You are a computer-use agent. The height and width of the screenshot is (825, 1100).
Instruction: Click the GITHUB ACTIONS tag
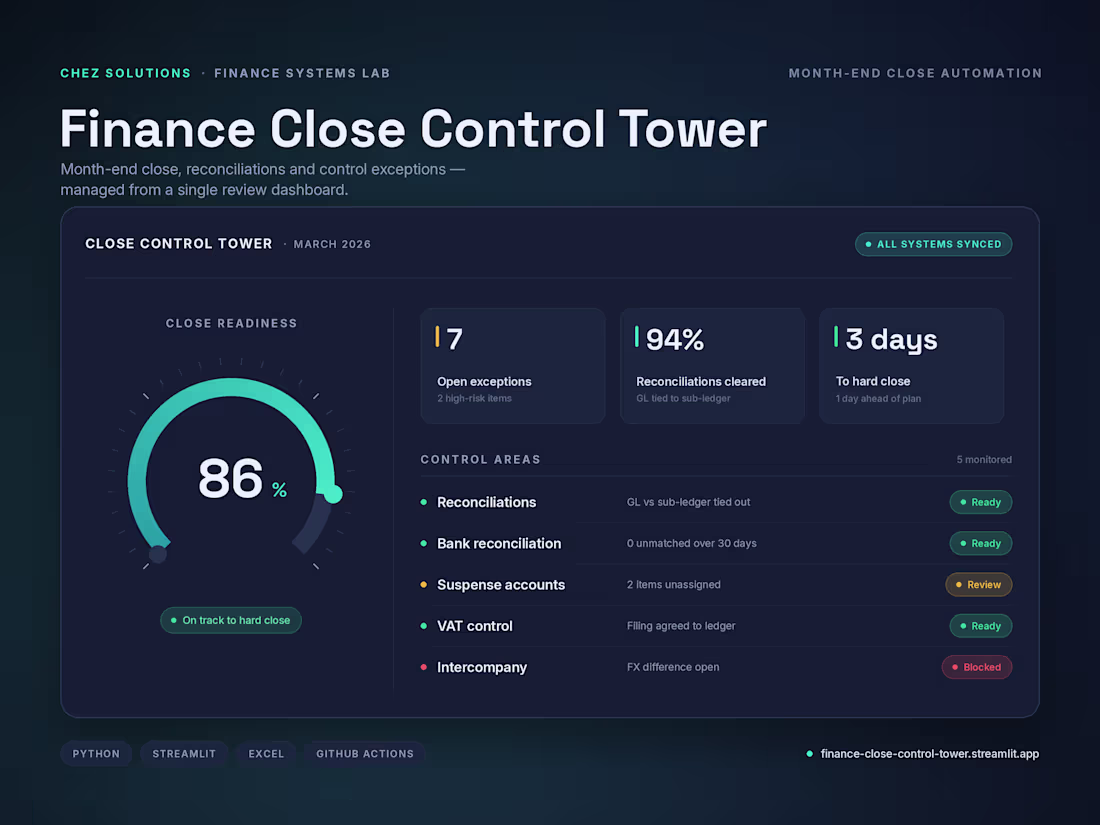click(x=365, y=754)
